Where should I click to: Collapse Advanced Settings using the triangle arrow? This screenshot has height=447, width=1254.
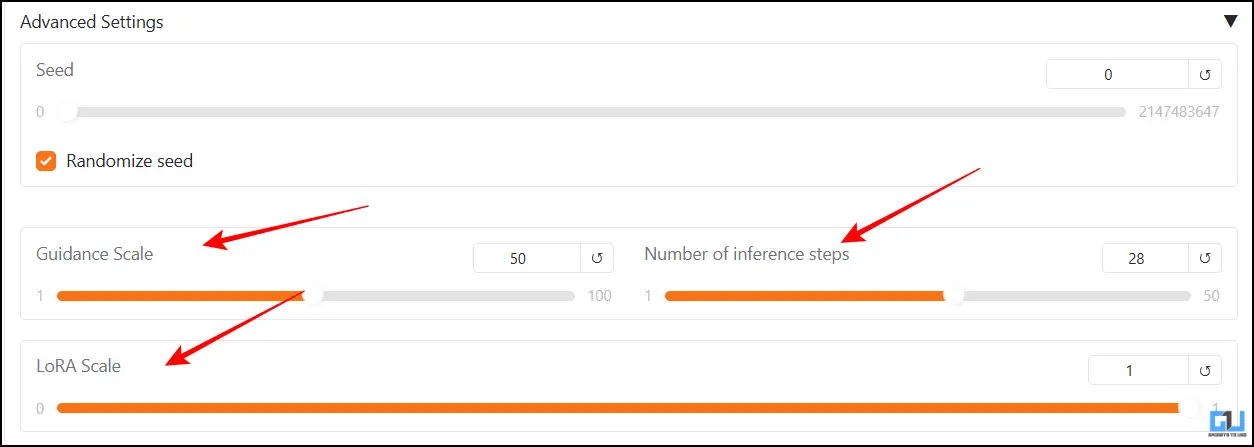1229,22
